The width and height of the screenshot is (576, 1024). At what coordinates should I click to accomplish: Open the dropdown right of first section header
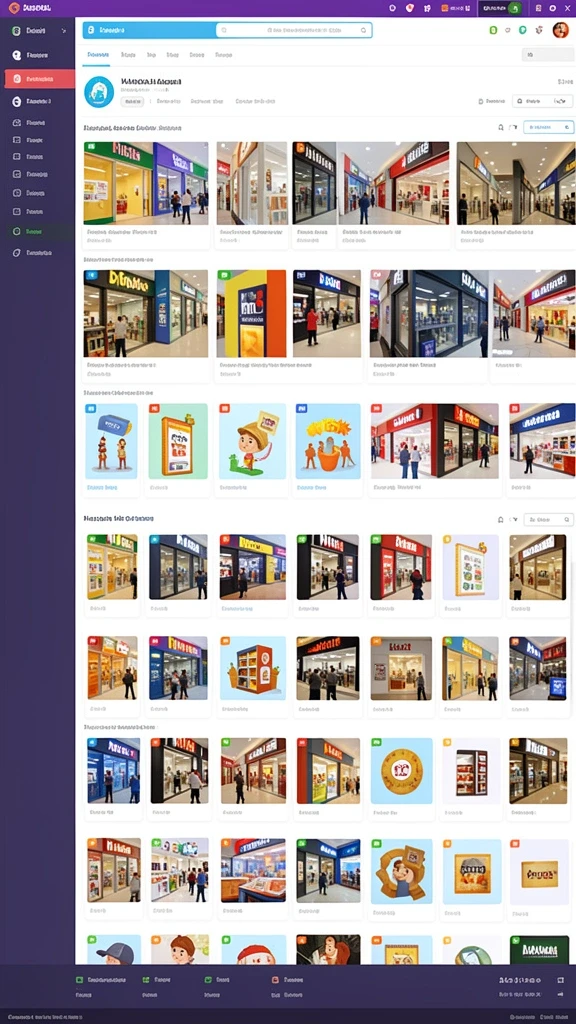click(549, 127)
